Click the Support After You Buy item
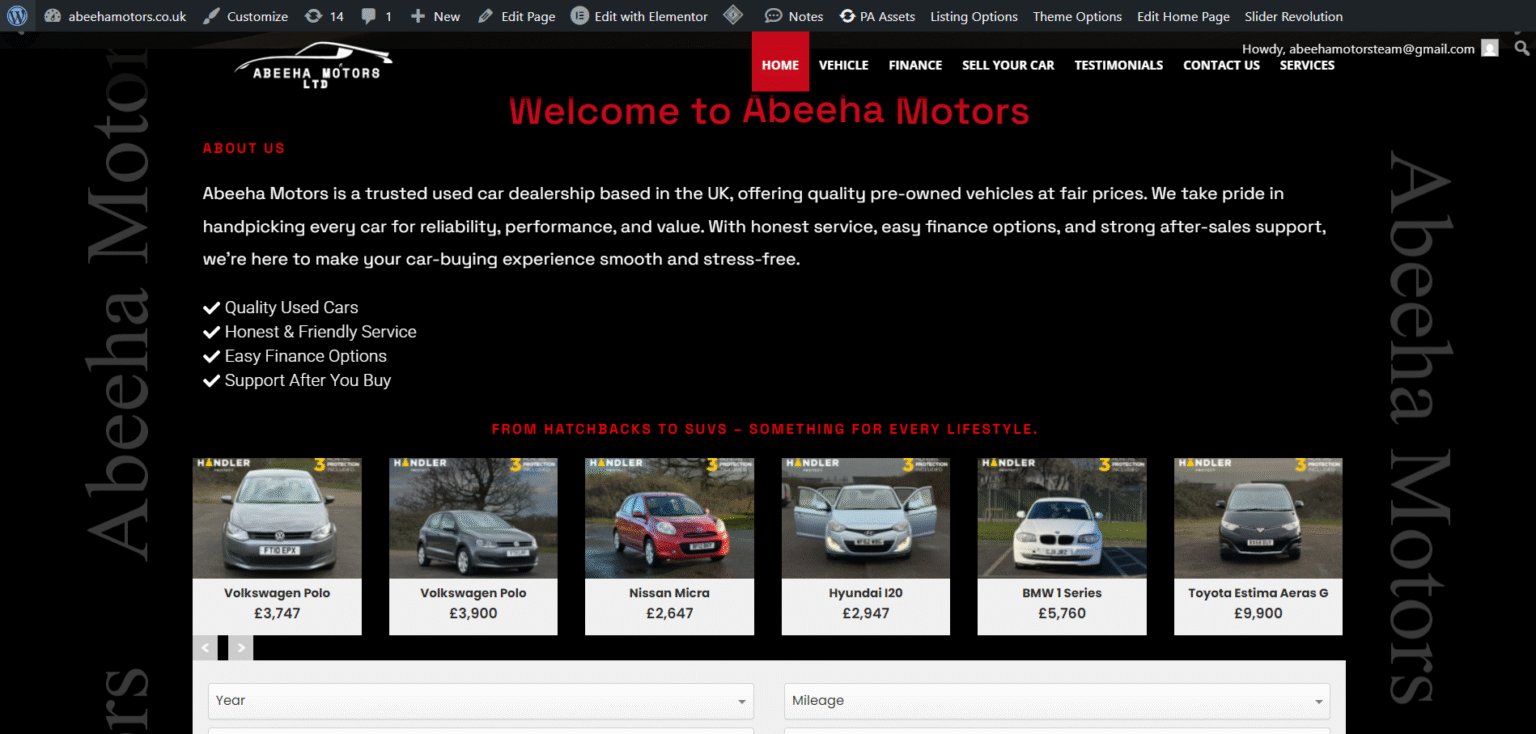 click(297, 380)
